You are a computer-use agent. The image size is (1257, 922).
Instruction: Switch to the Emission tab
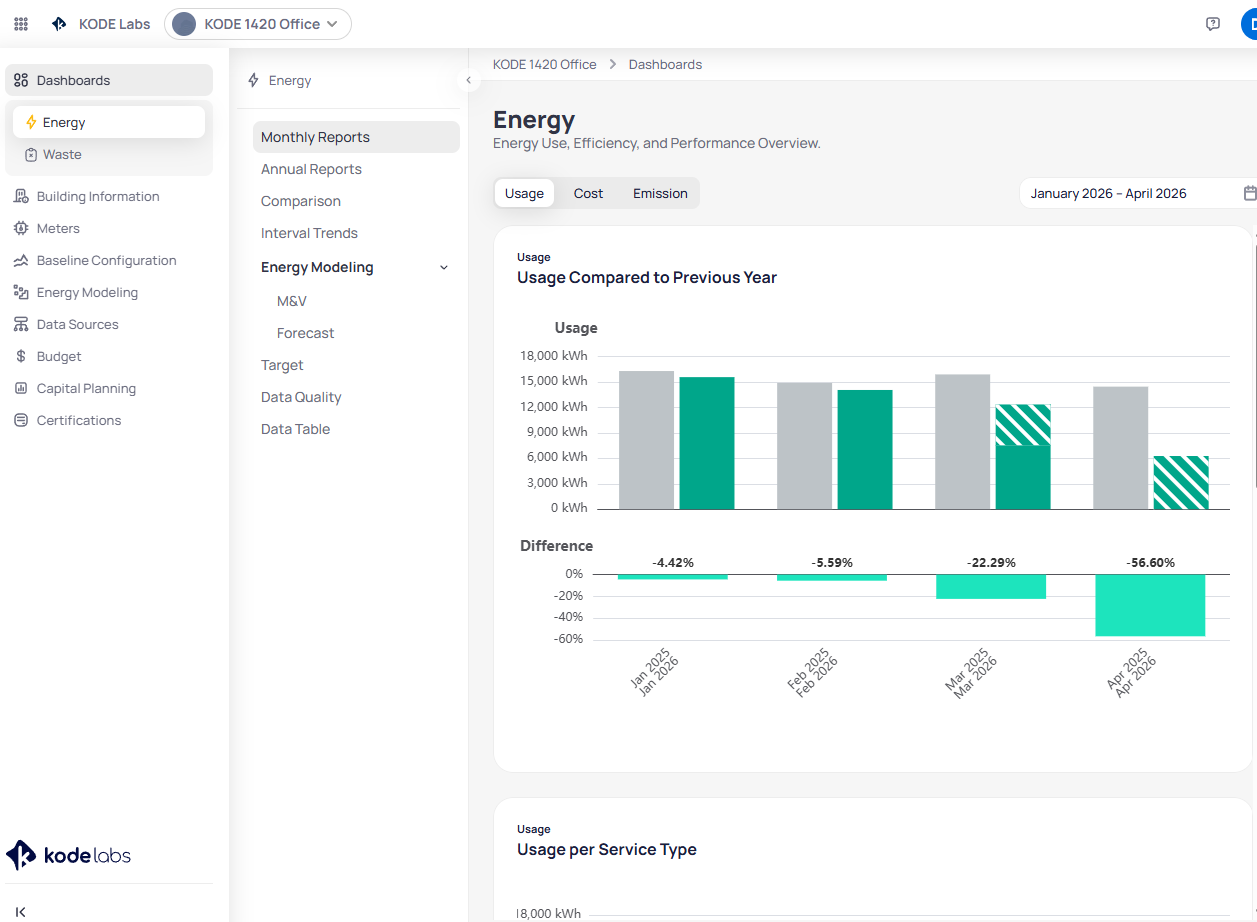tap(660, 193)
